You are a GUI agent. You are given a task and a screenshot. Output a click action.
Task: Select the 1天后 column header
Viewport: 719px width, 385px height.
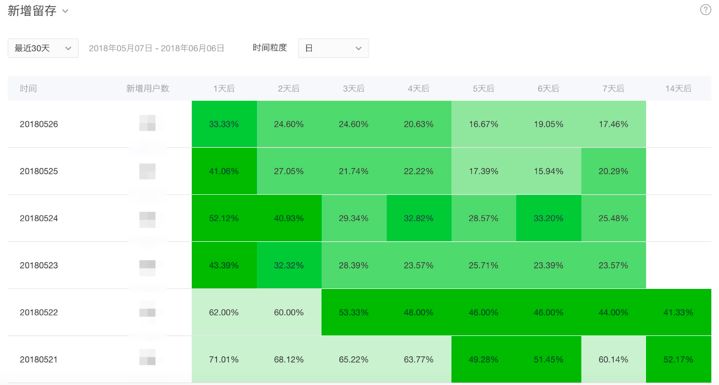224,88
